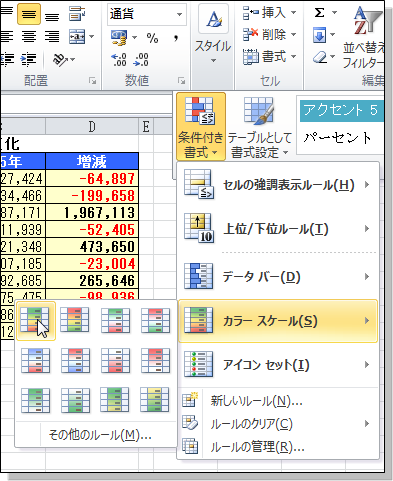Toggle right horizontal alignment
The image size is (393, 481).
pyautogui.click(x=52, y=37)
